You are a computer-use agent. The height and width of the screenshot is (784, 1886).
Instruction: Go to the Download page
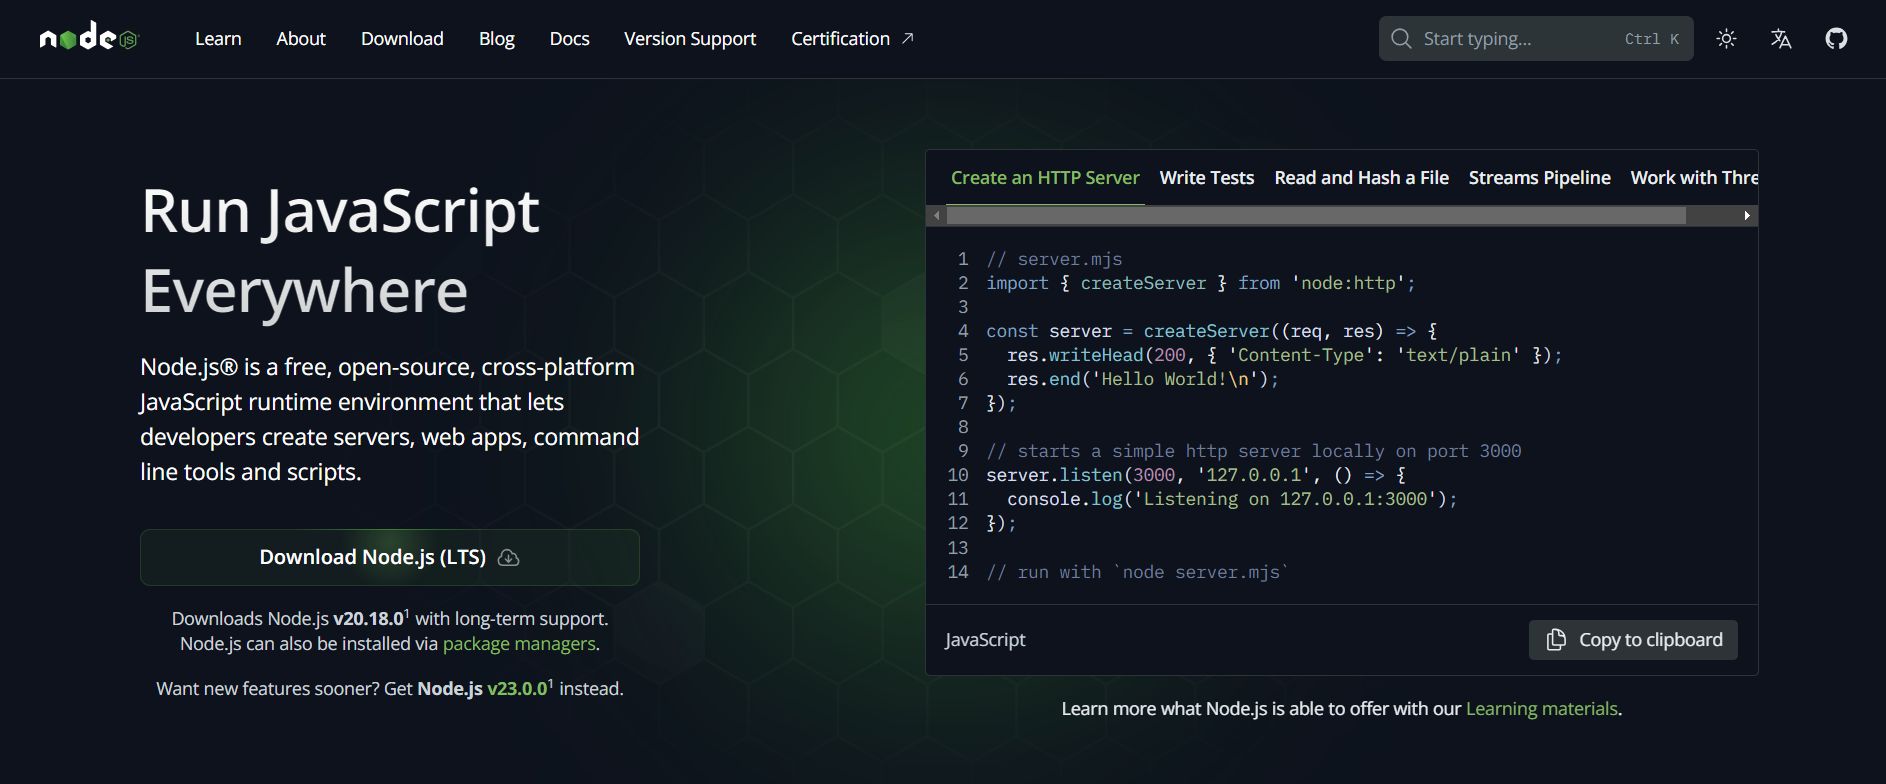[402, 39]
